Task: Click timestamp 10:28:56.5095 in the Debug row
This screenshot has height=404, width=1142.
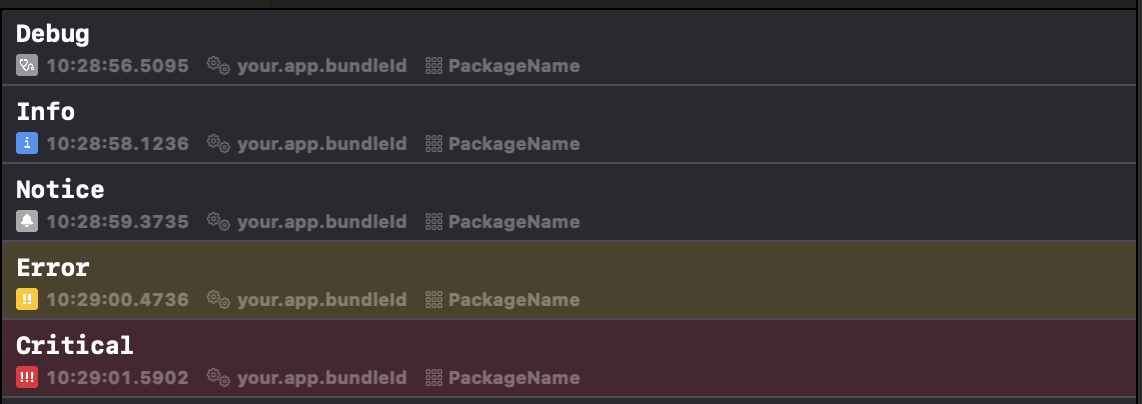Action: (x=118, y=66)
